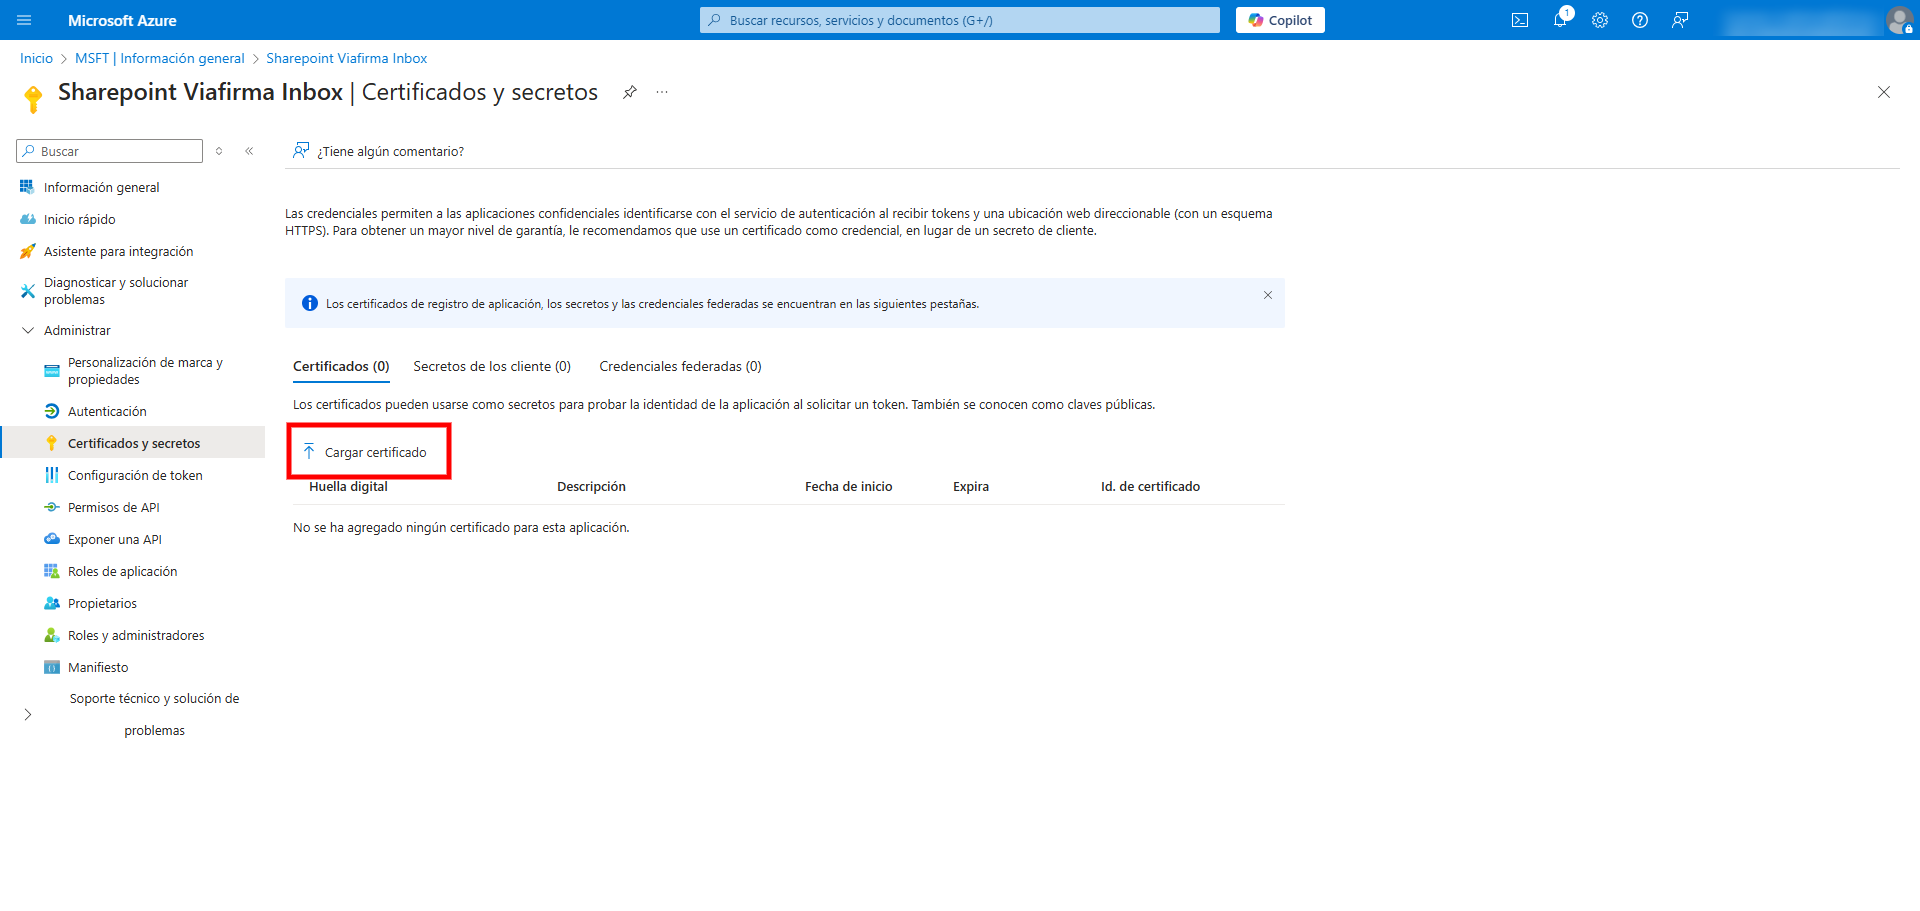Viewport: 1920px width, 911px height.
Task: Navigate to Inicio breadcrumb
Action: click(36, 58)
